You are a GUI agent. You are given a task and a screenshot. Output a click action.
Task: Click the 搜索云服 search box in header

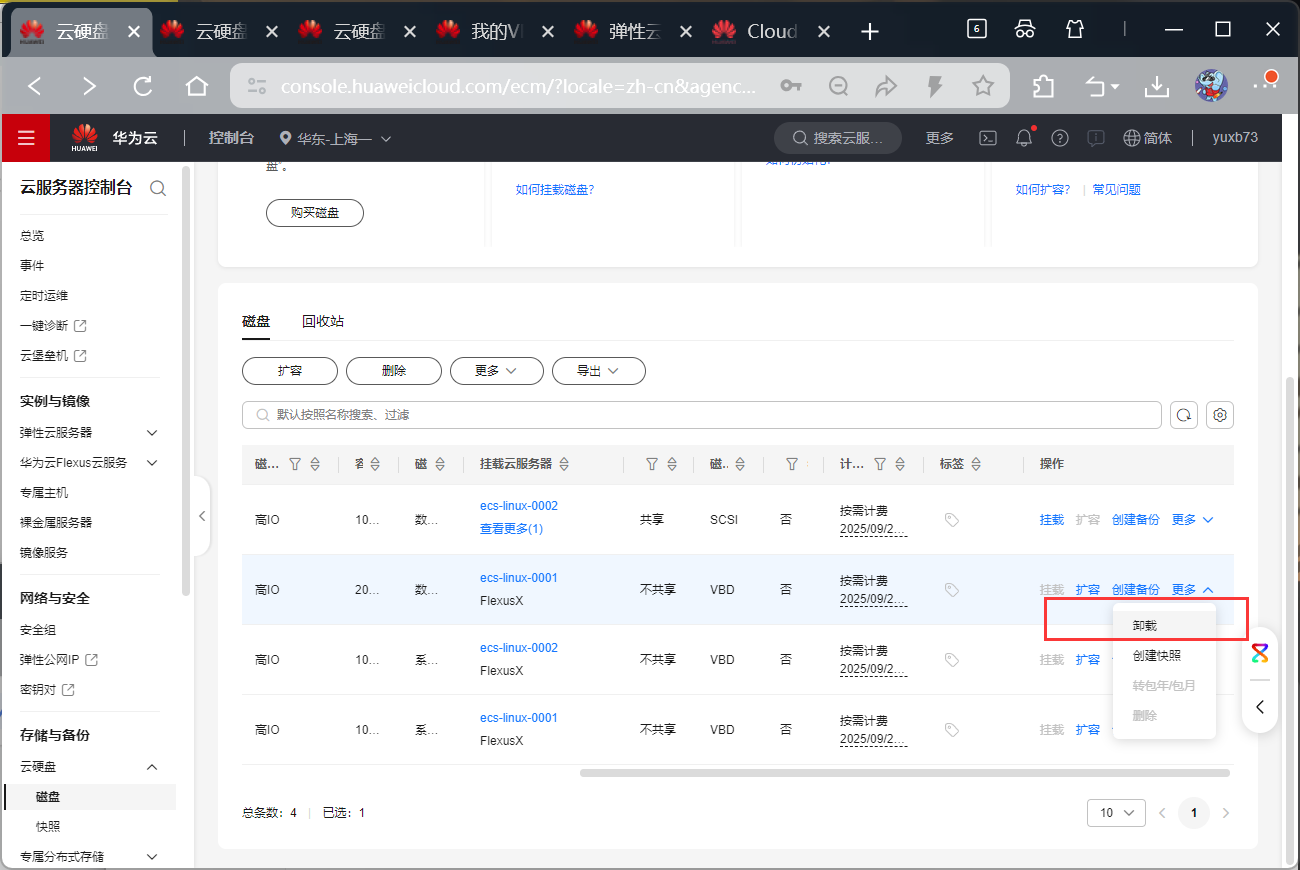point(838,138)
